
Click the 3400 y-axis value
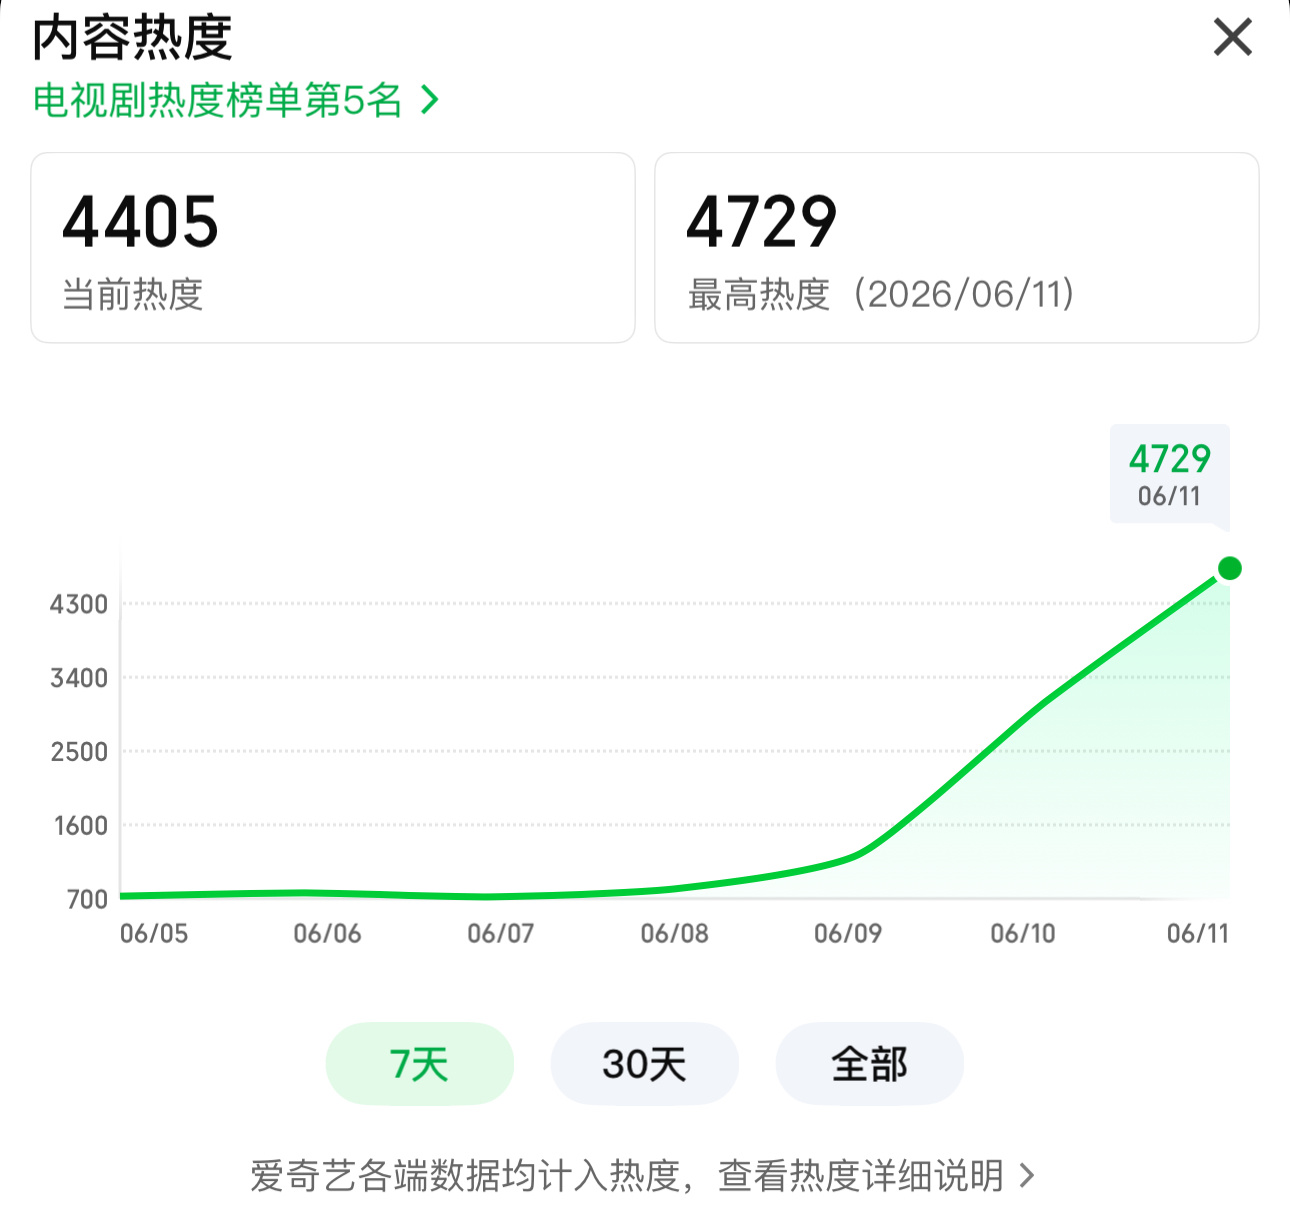coord(79,678)
